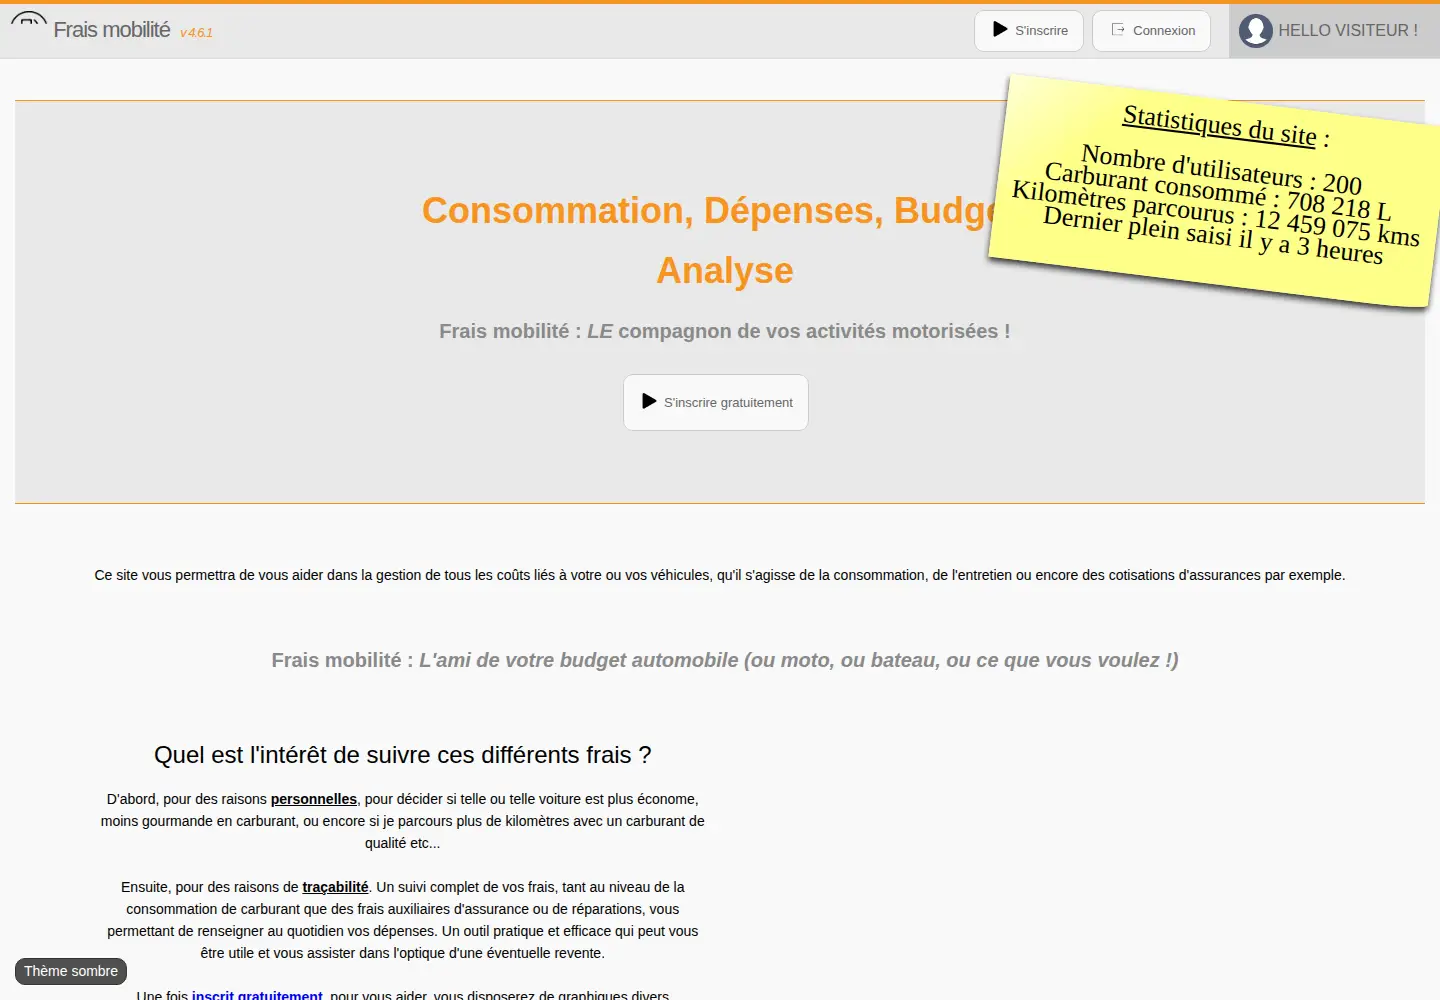Click the Quel est l'intérêt heading
The height and width of the screenshot is (1000, 1440).
403,755
